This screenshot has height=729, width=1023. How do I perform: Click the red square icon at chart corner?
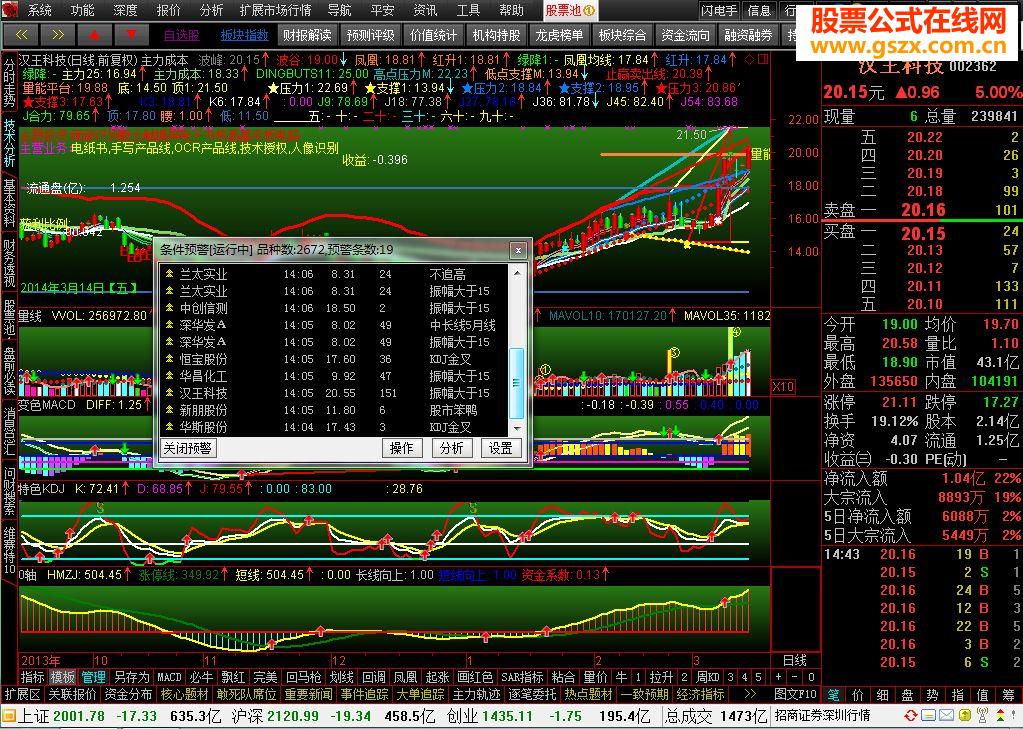pyautogui.click(x=762, y=59)
